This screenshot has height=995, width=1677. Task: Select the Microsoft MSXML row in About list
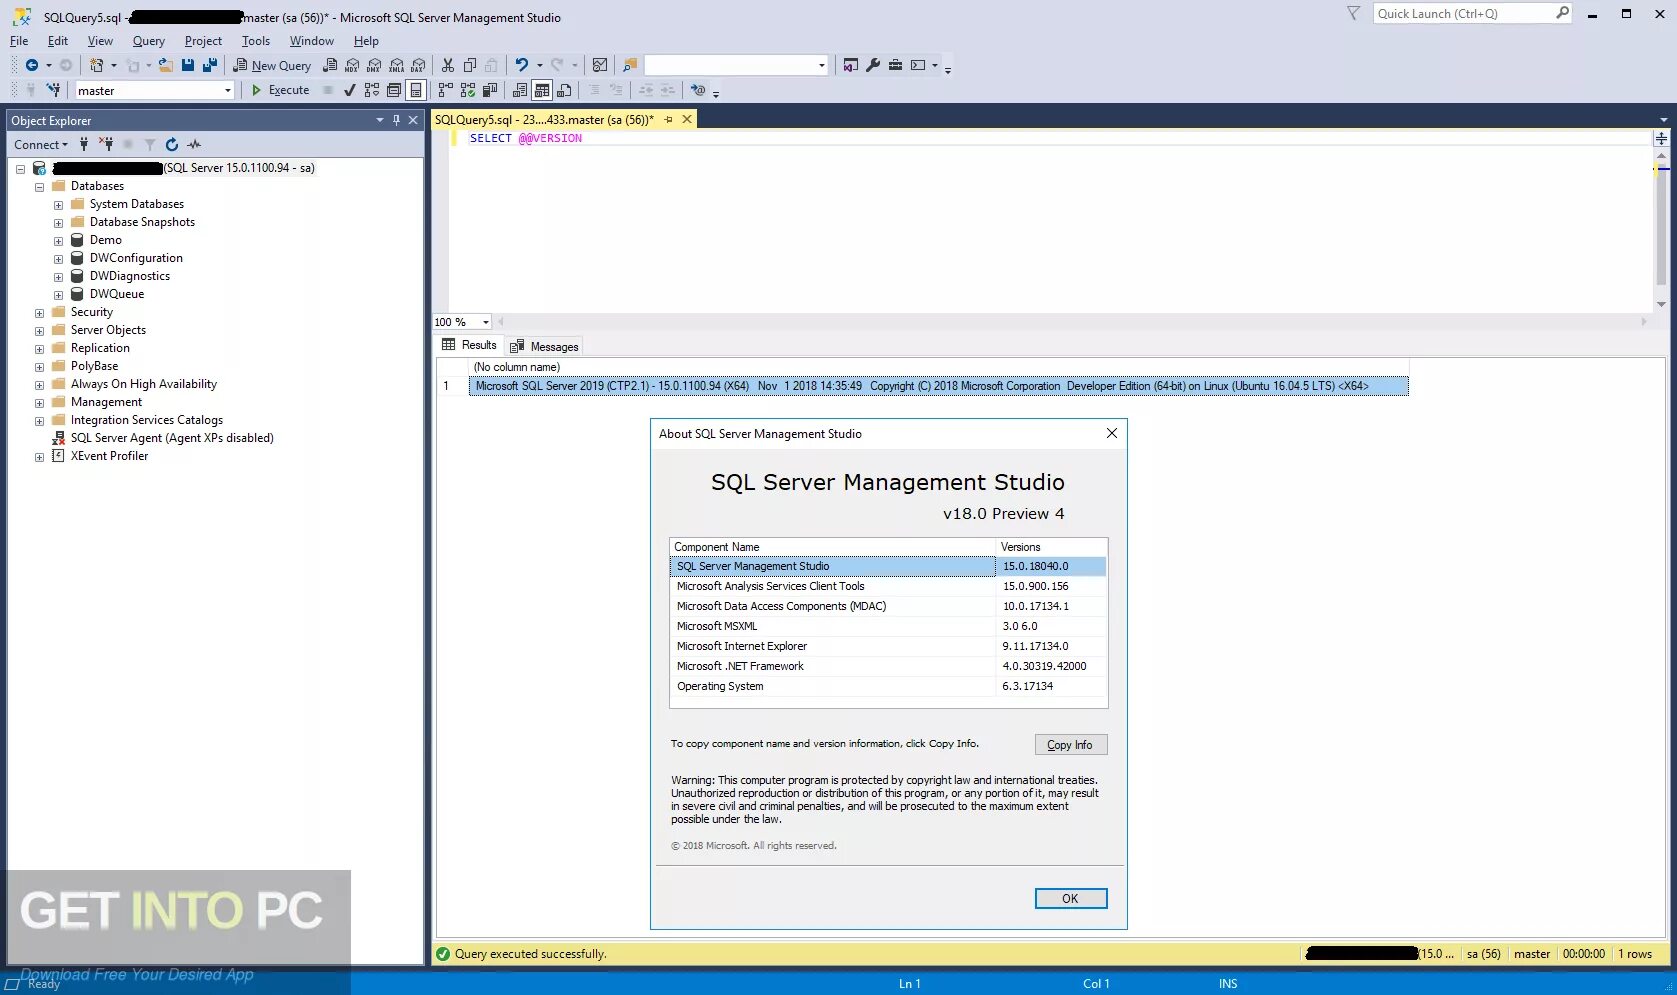(x=888, y=626)
